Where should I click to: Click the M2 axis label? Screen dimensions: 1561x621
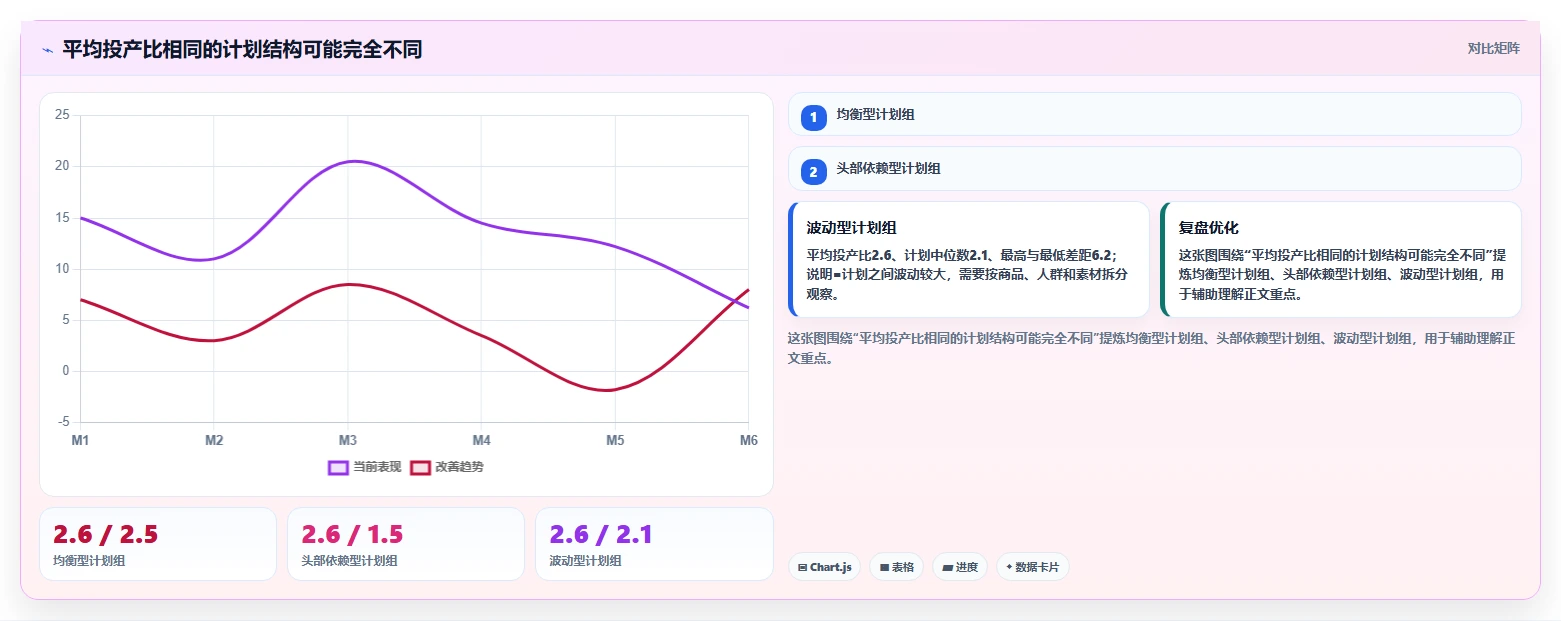pos(214,440)
